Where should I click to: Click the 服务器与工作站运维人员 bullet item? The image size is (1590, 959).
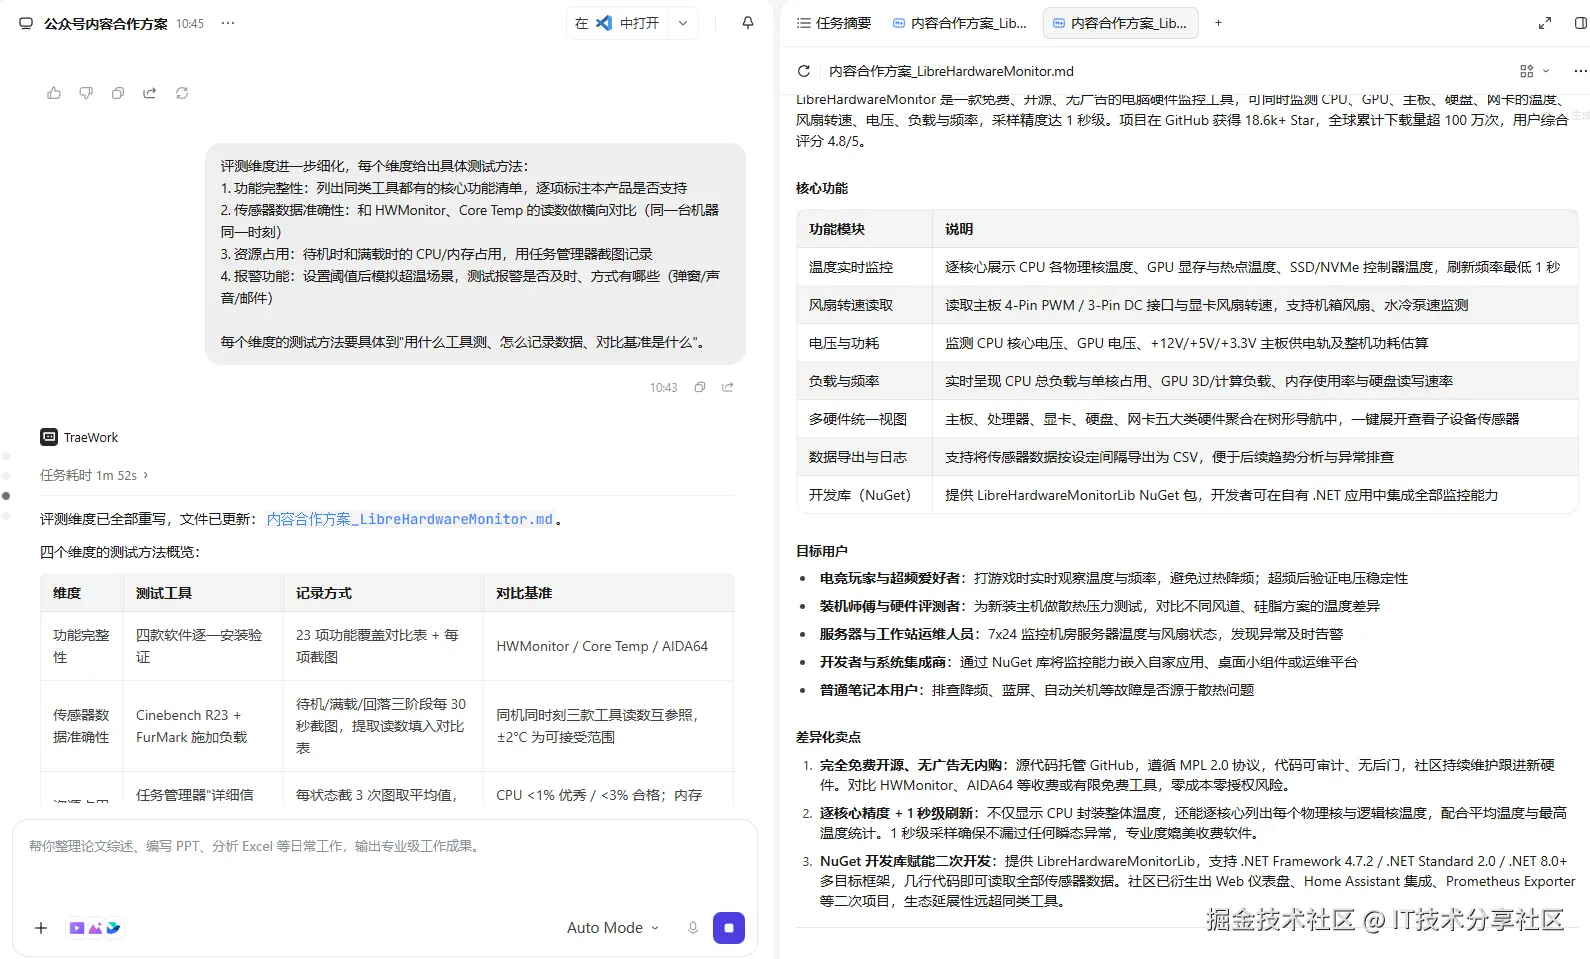tap(1081, 634)
